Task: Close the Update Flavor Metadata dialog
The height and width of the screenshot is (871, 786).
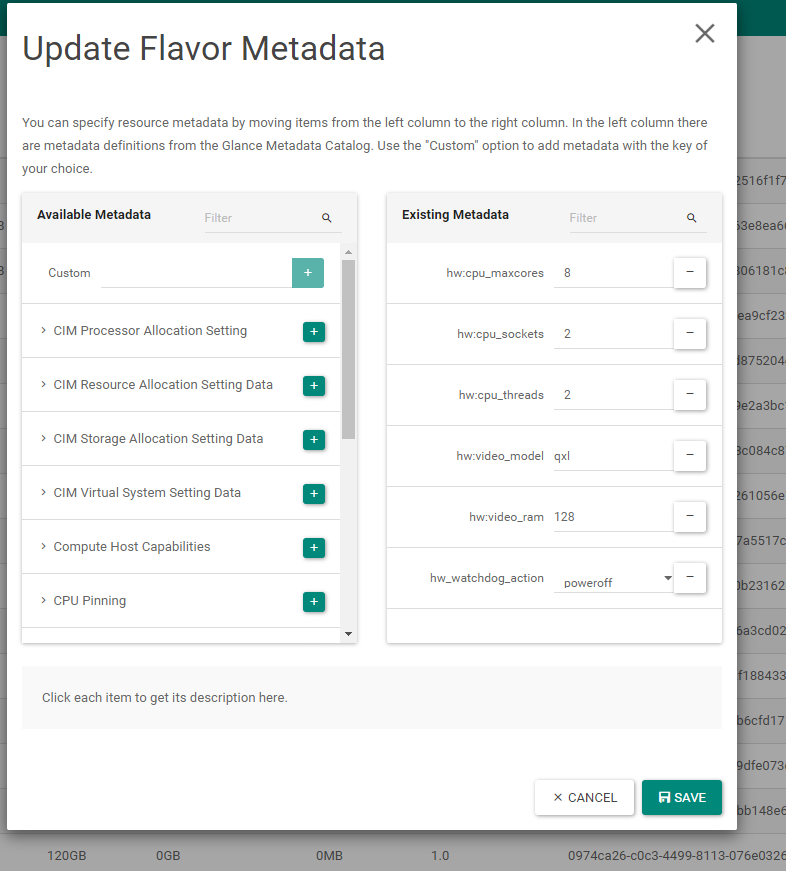Action: click(705, 33)
